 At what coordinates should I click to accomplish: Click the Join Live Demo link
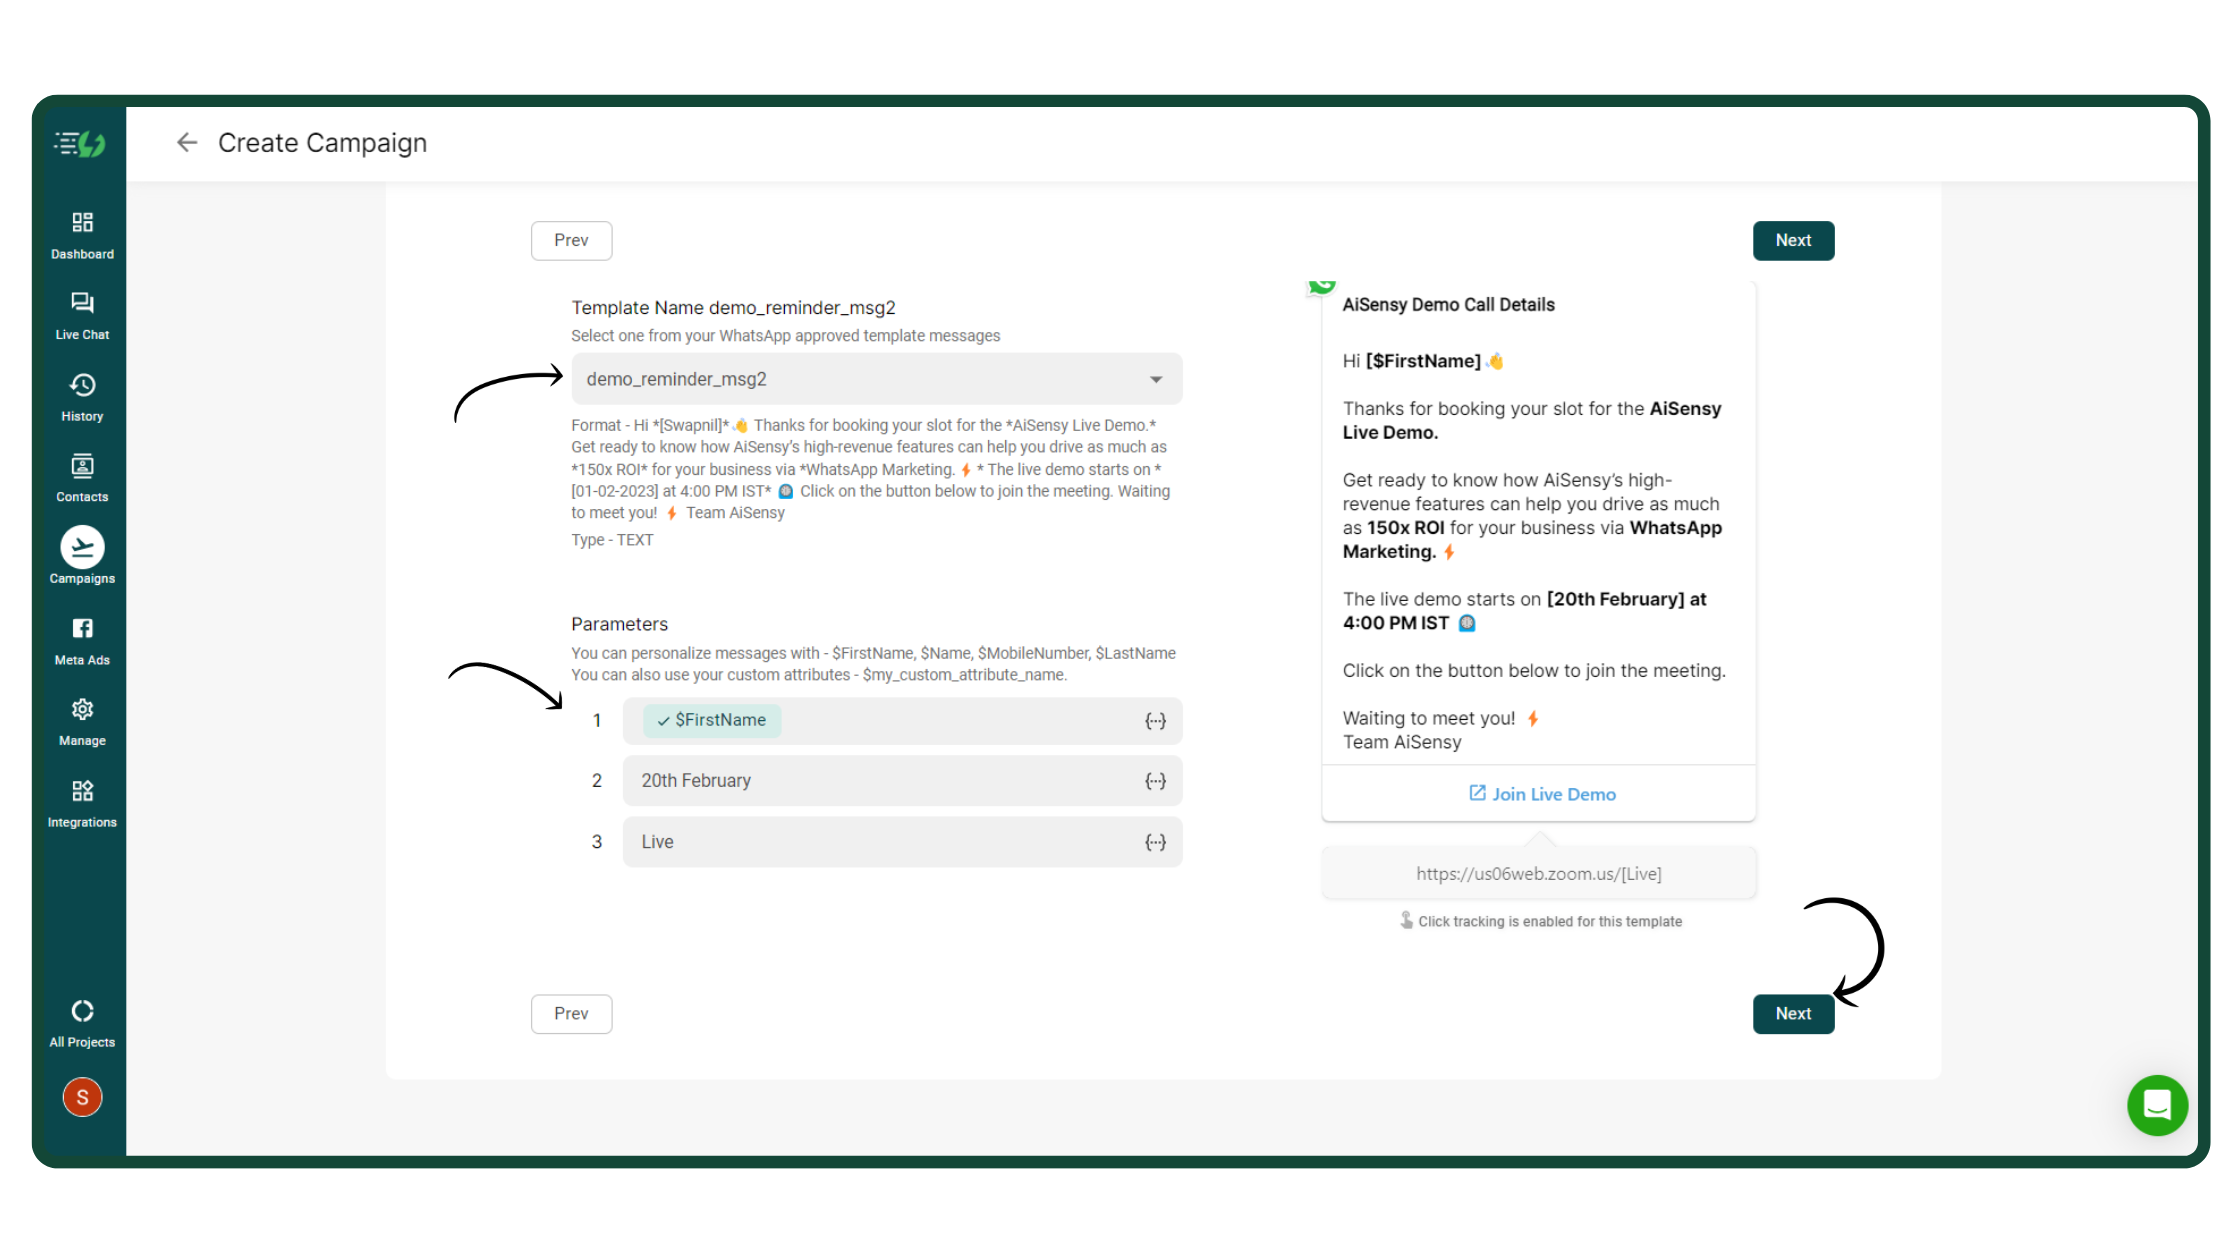coord(1541,794)
